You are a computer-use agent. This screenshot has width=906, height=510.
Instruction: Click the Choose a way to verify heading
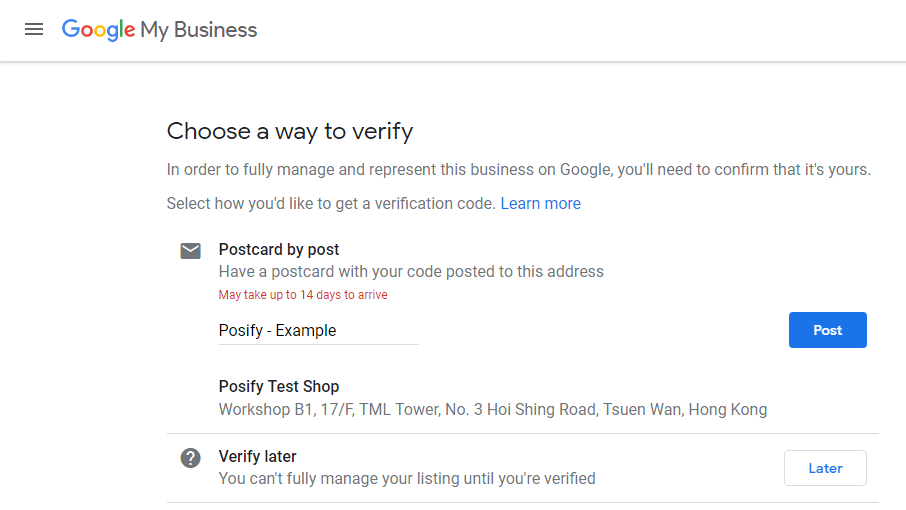289,132
